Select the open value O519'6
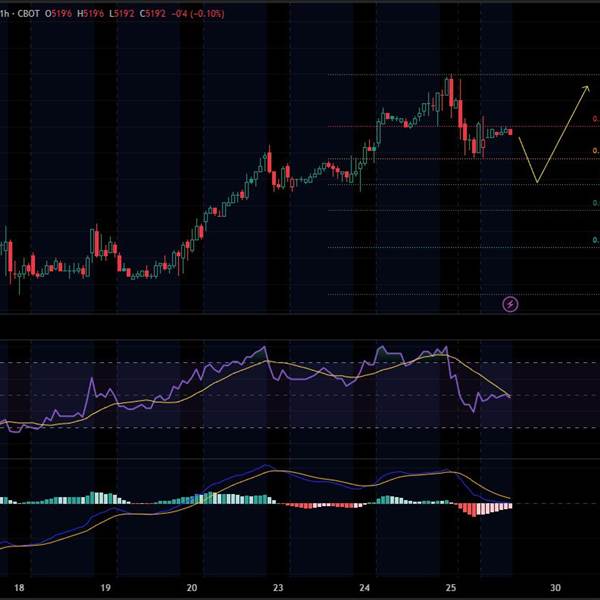 pyautogui.click(x=58, y=14)
